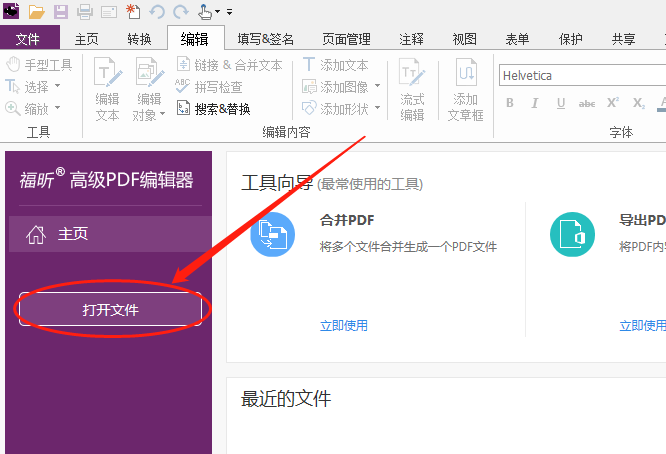This screenshot has width=666, height=454.
Task: Click the 最近的文件 heading
Action: (x=286, y=399)
